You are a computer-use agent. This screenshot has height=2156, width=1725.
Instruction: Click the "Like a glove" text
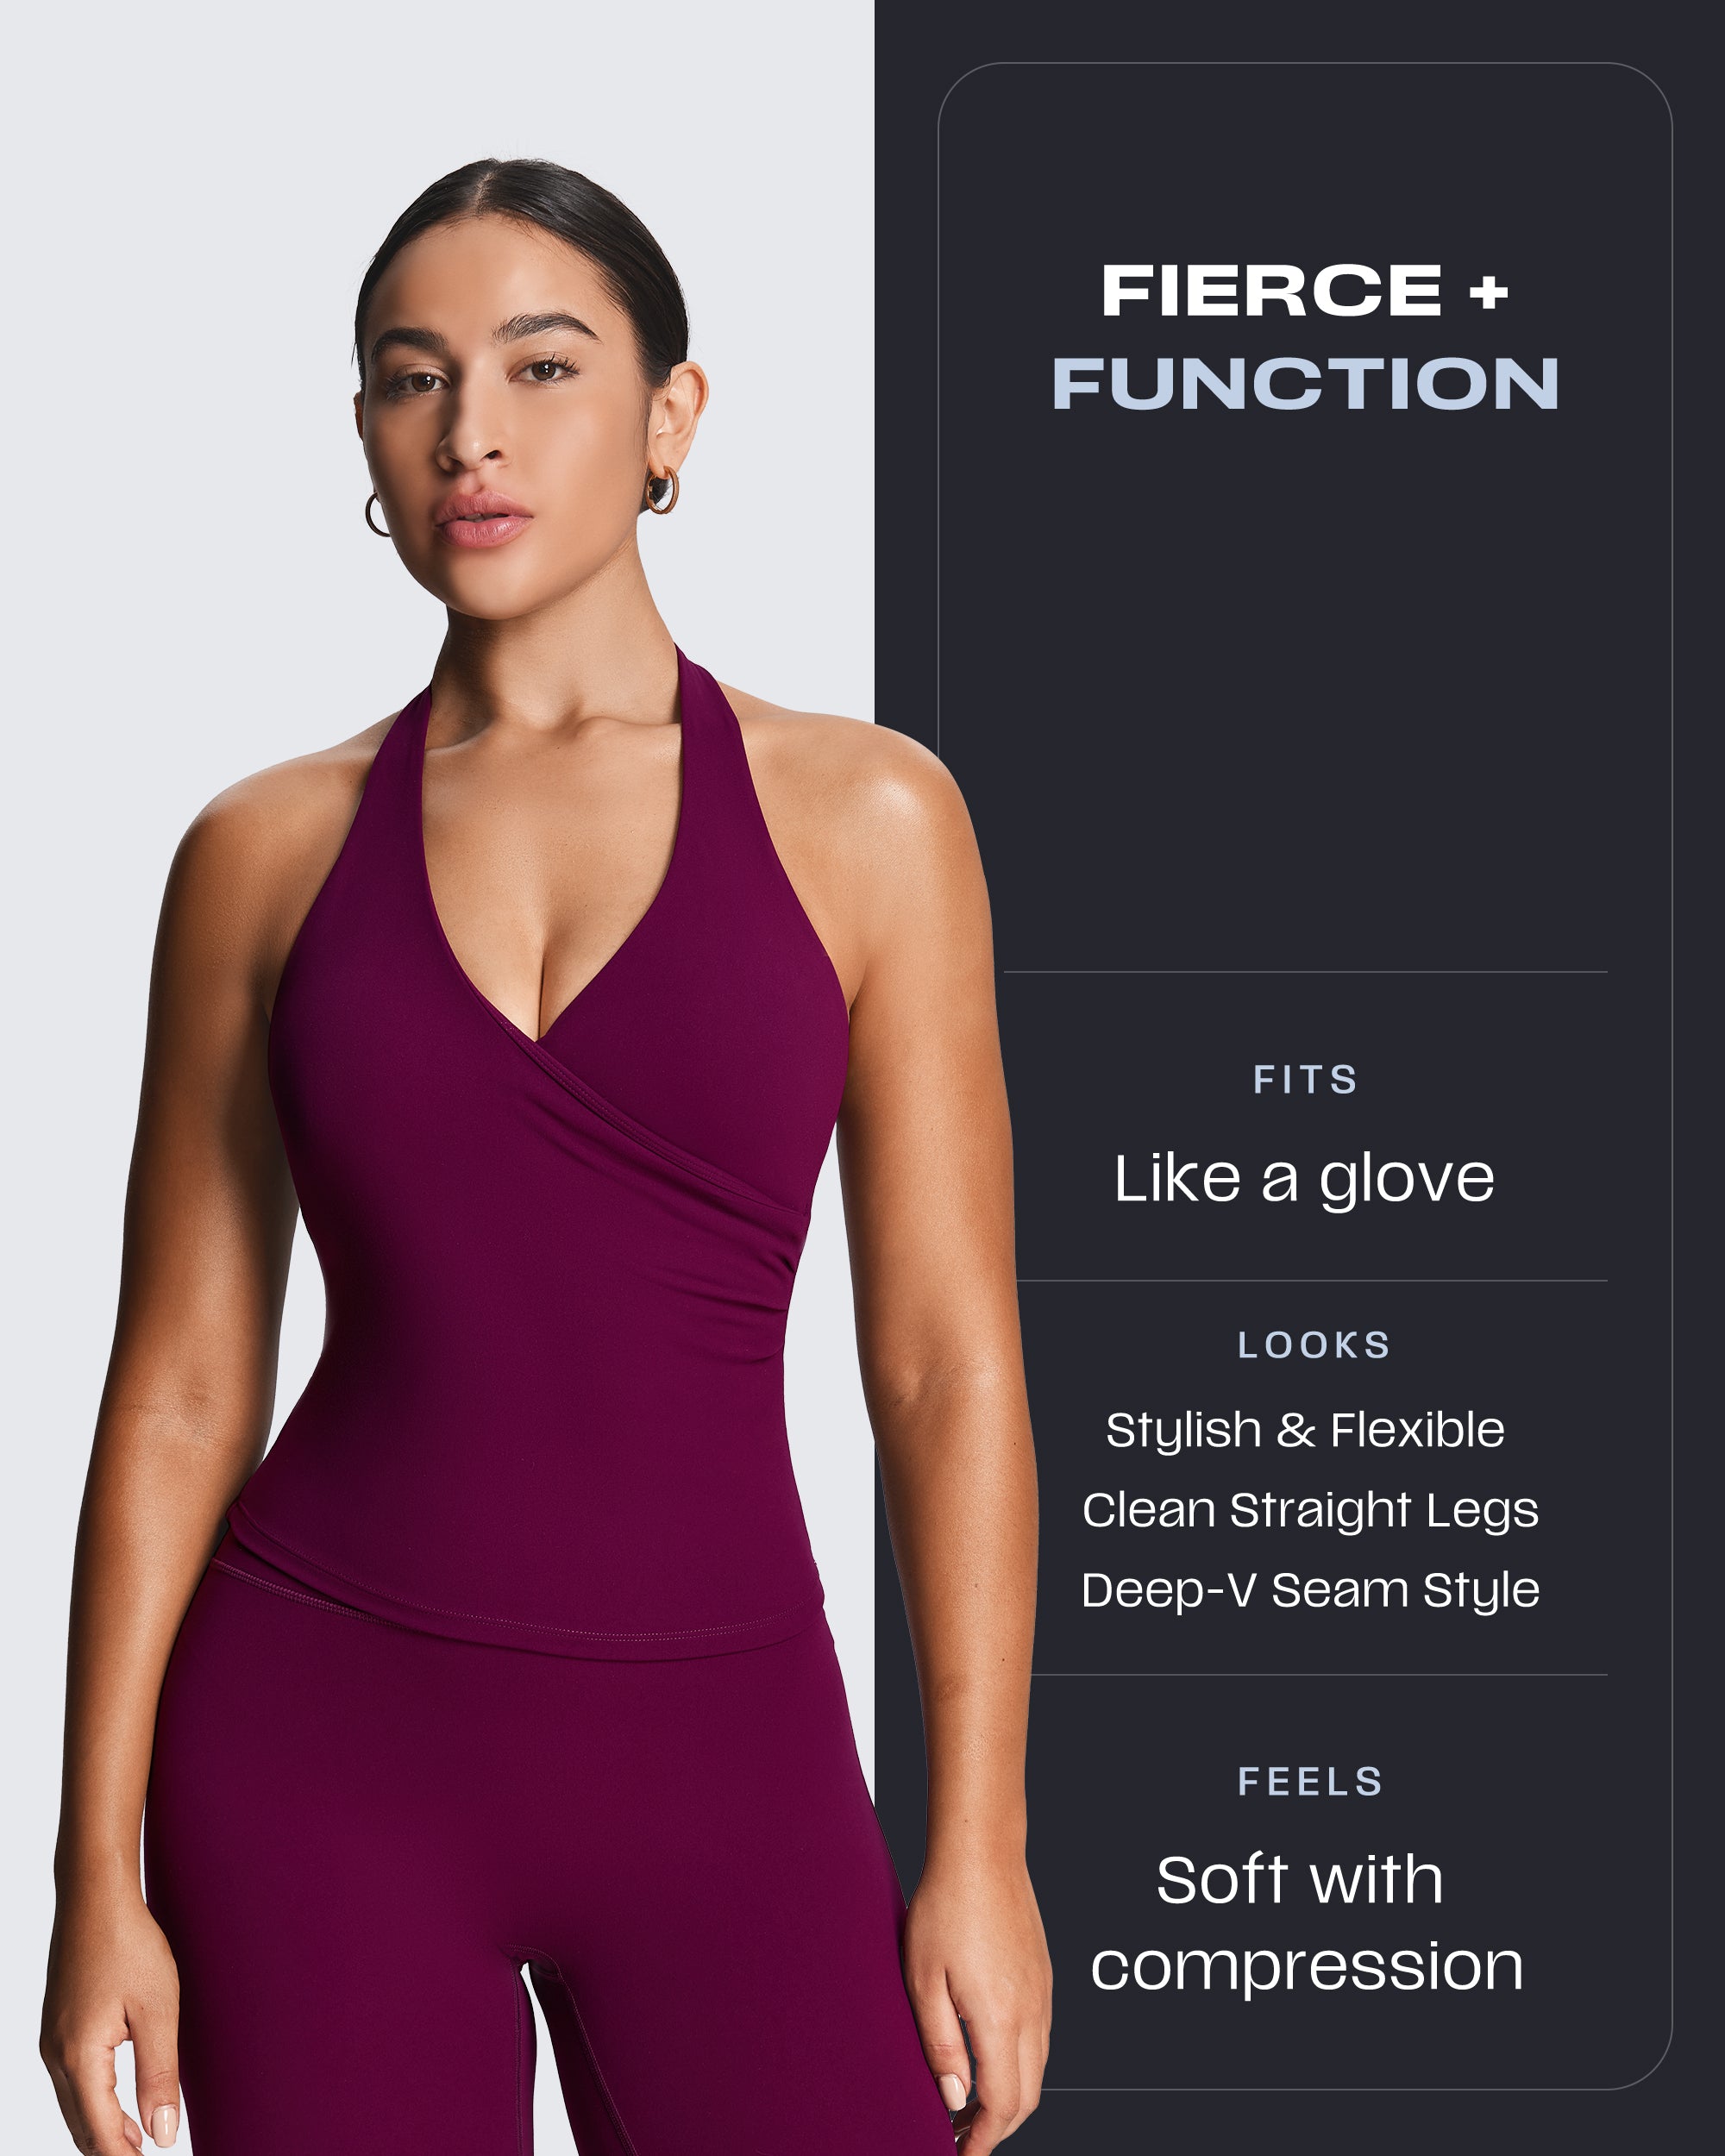(x=1304, y=1180)
